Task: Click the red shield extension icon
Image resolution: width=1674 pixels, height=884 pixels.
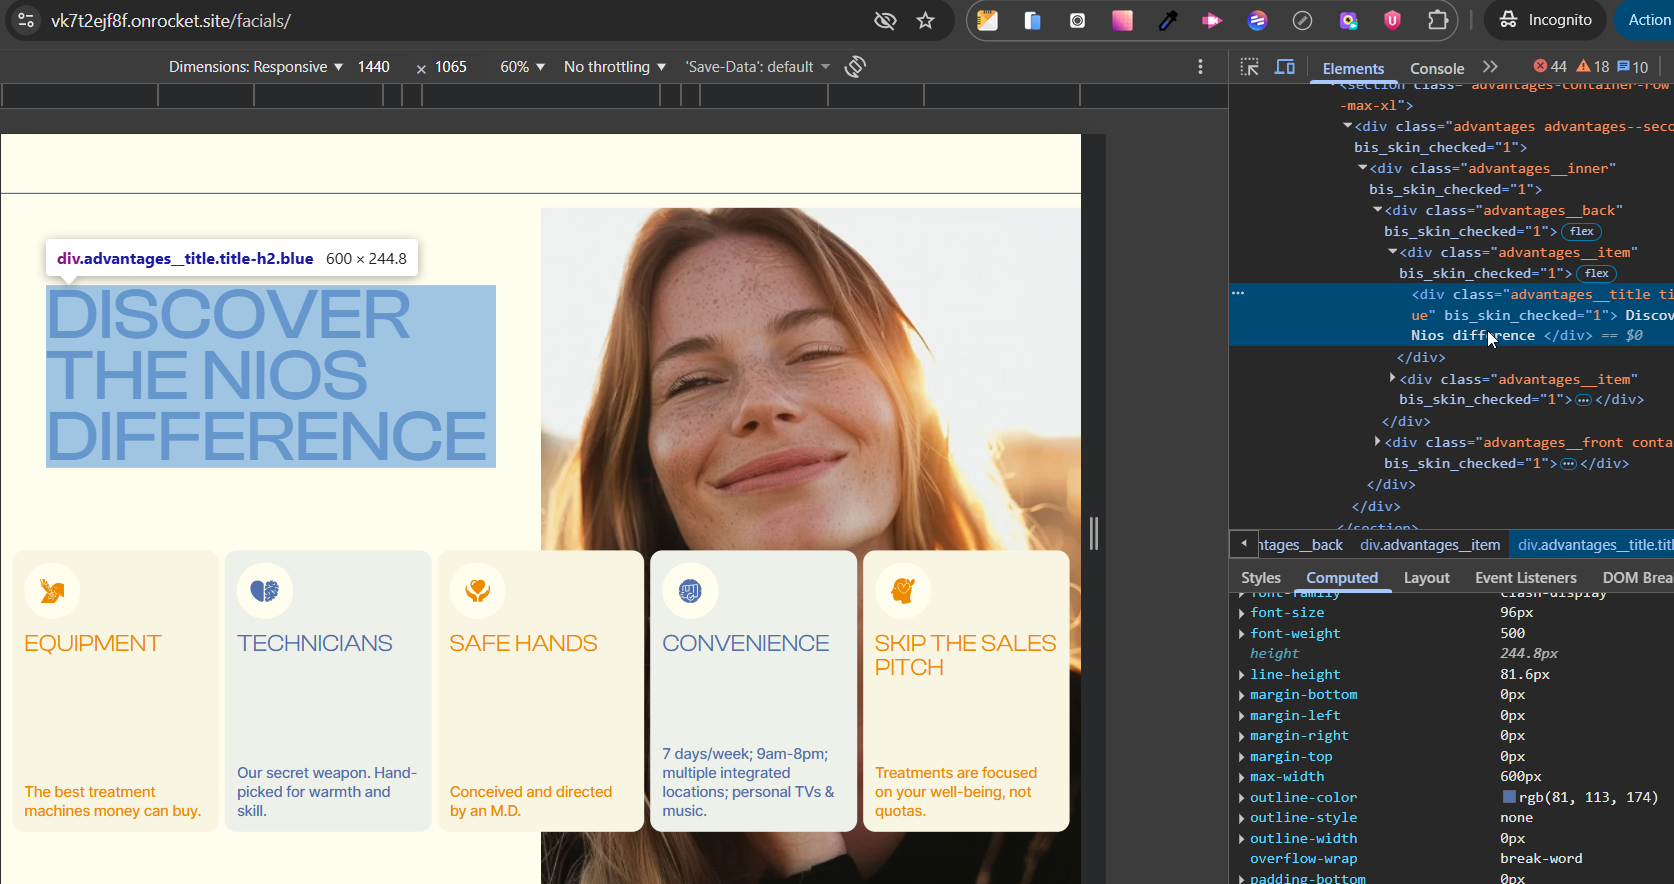Action: 1392,20
